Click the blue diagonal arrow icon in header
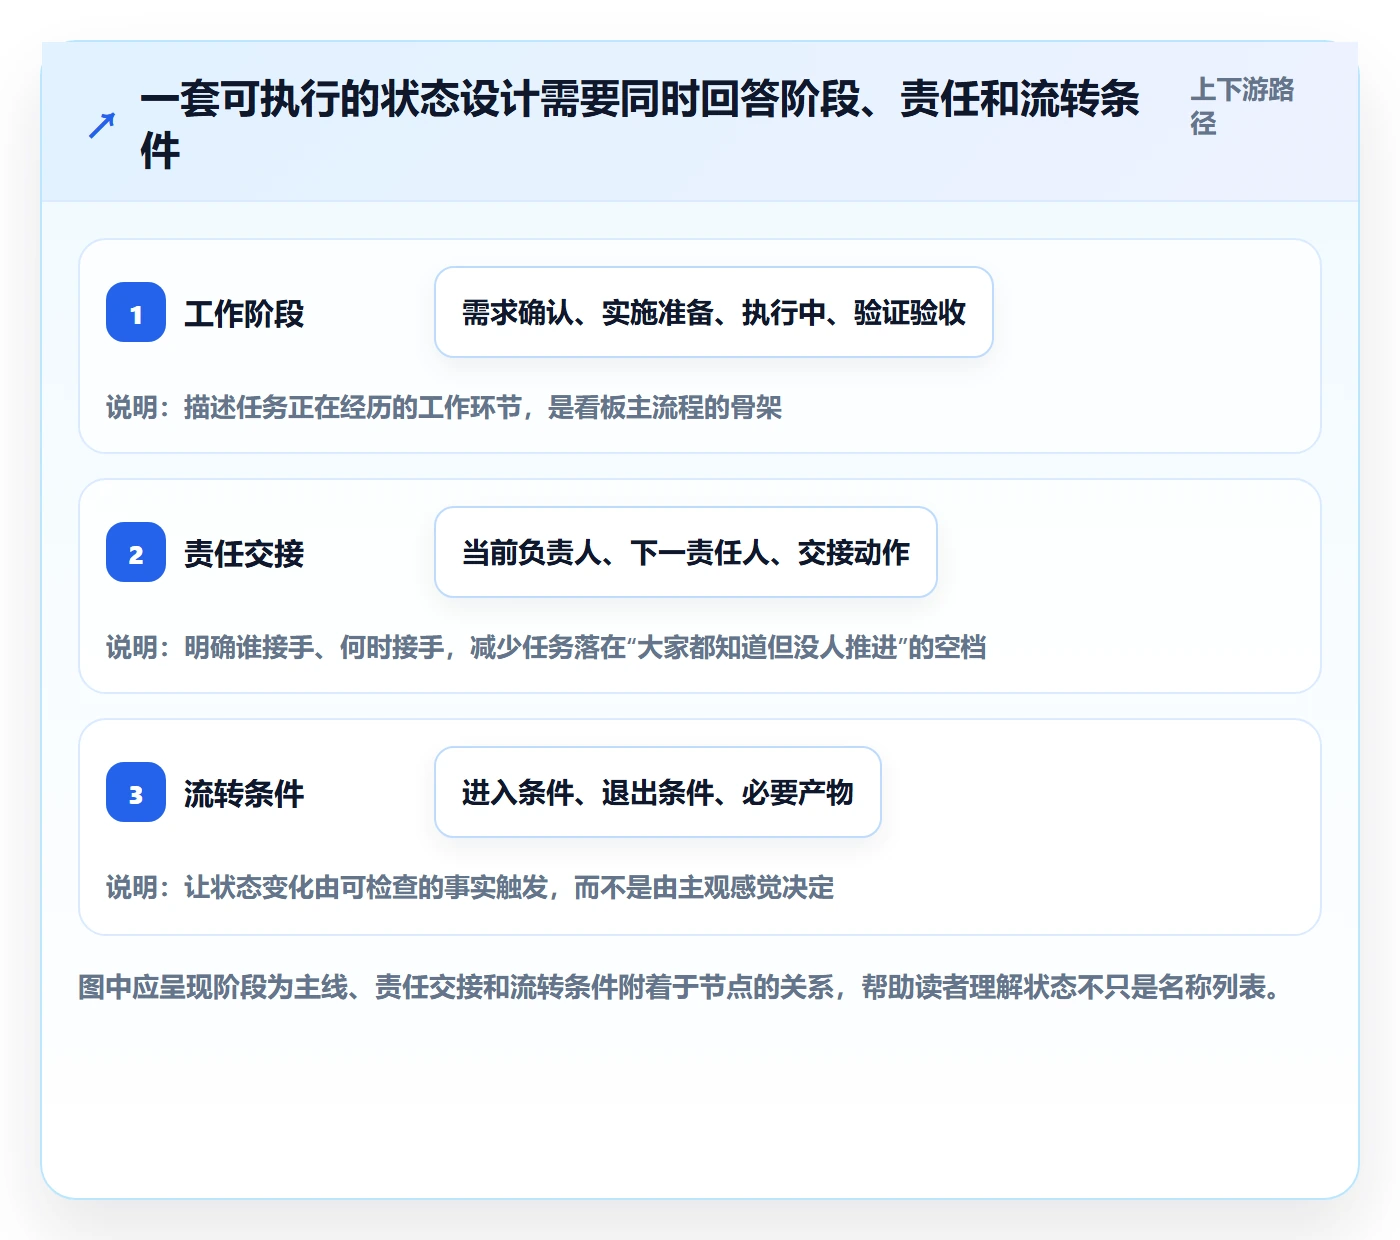Screen dimensions: 1400x1240 [102, 125]
